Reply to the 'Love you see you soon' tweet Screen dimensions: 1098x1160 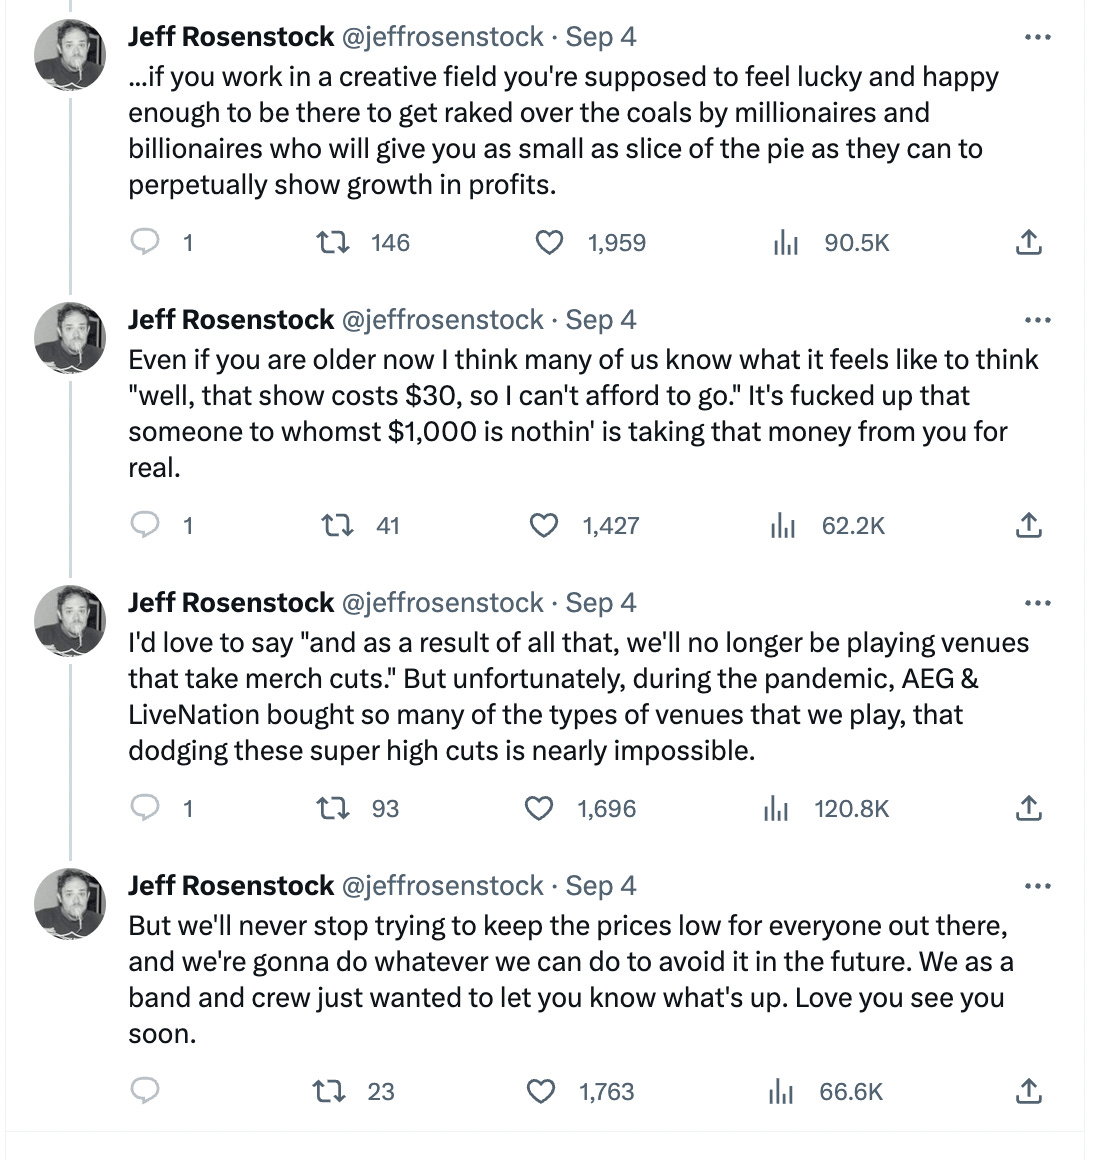(146, 1091)
